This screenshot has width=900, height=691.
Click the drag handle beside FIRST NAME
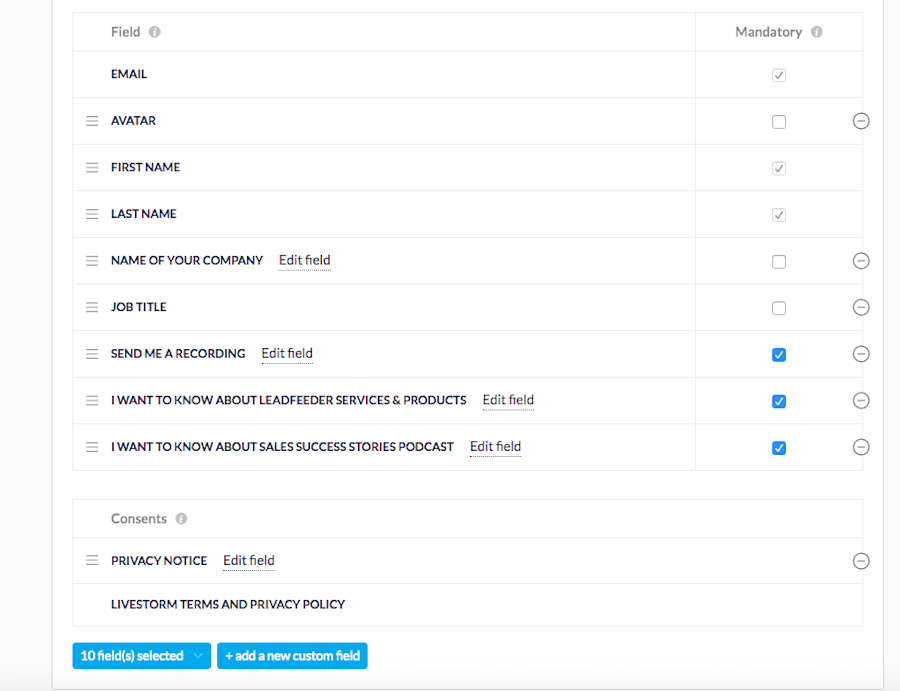92,167
